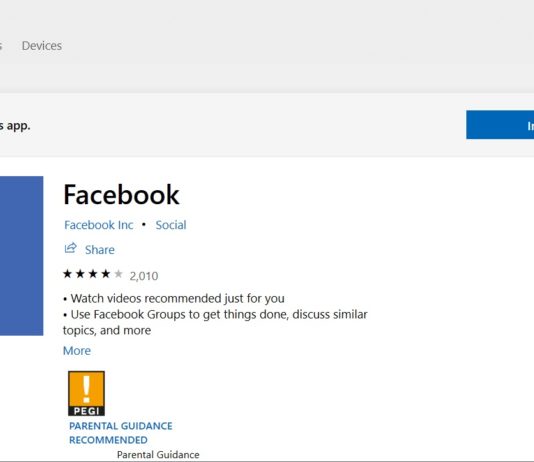Screen dimensions: 534x462
Task: Select the Facebook app title
Action: (x=121, y=195)
